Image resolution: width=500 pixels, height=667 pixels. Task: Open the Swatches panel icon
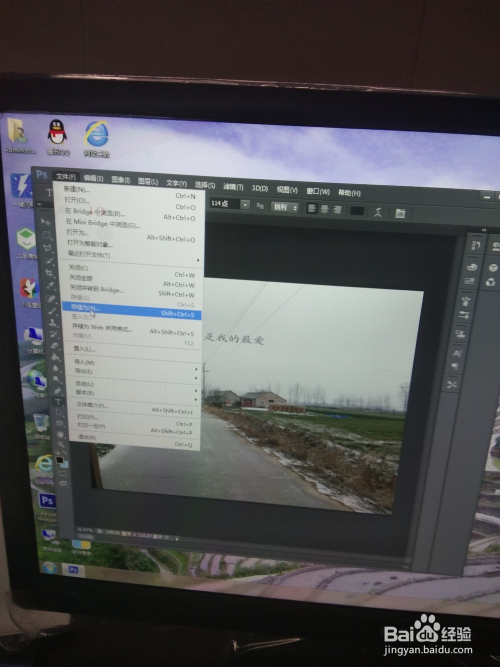pyautogui.click(x=470, y=281)
